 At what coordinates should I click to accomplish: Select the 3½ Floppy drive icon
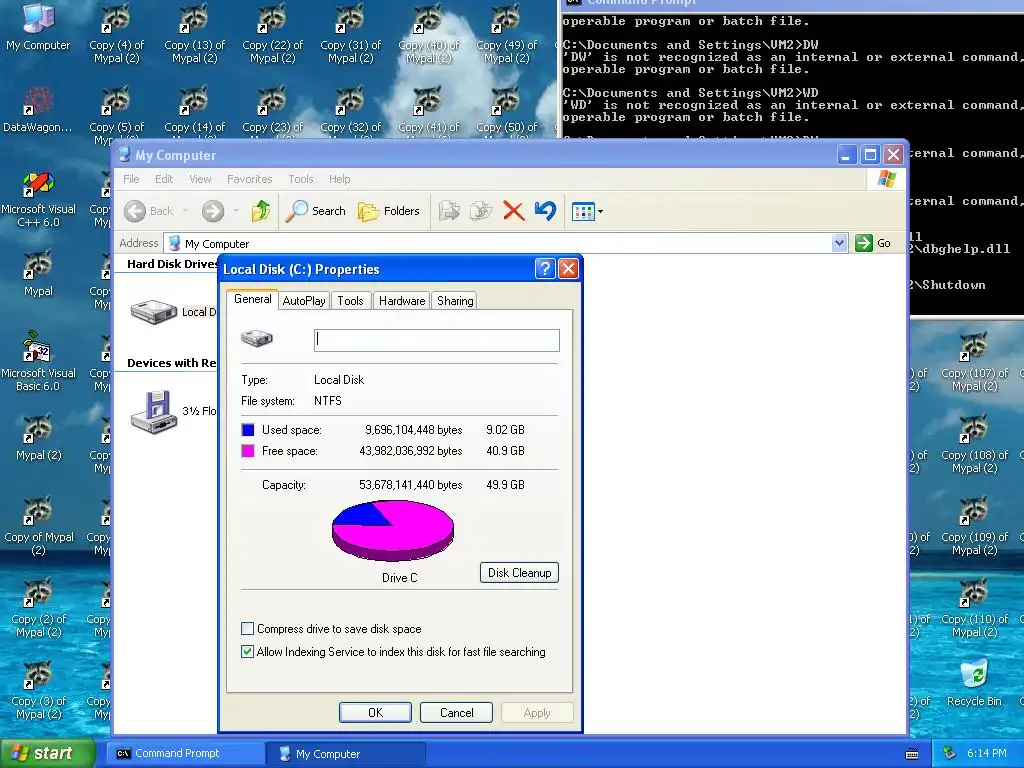click(154, 411)
